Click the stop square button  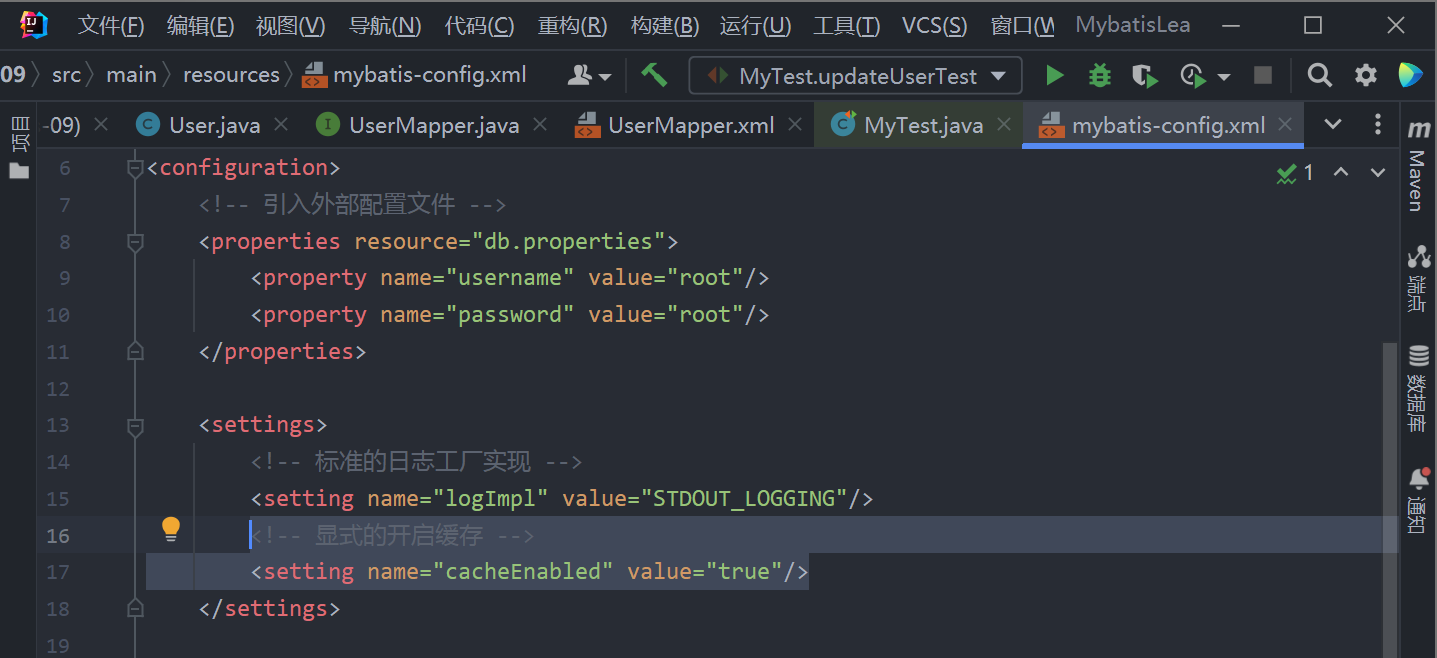pos(1263,75)
